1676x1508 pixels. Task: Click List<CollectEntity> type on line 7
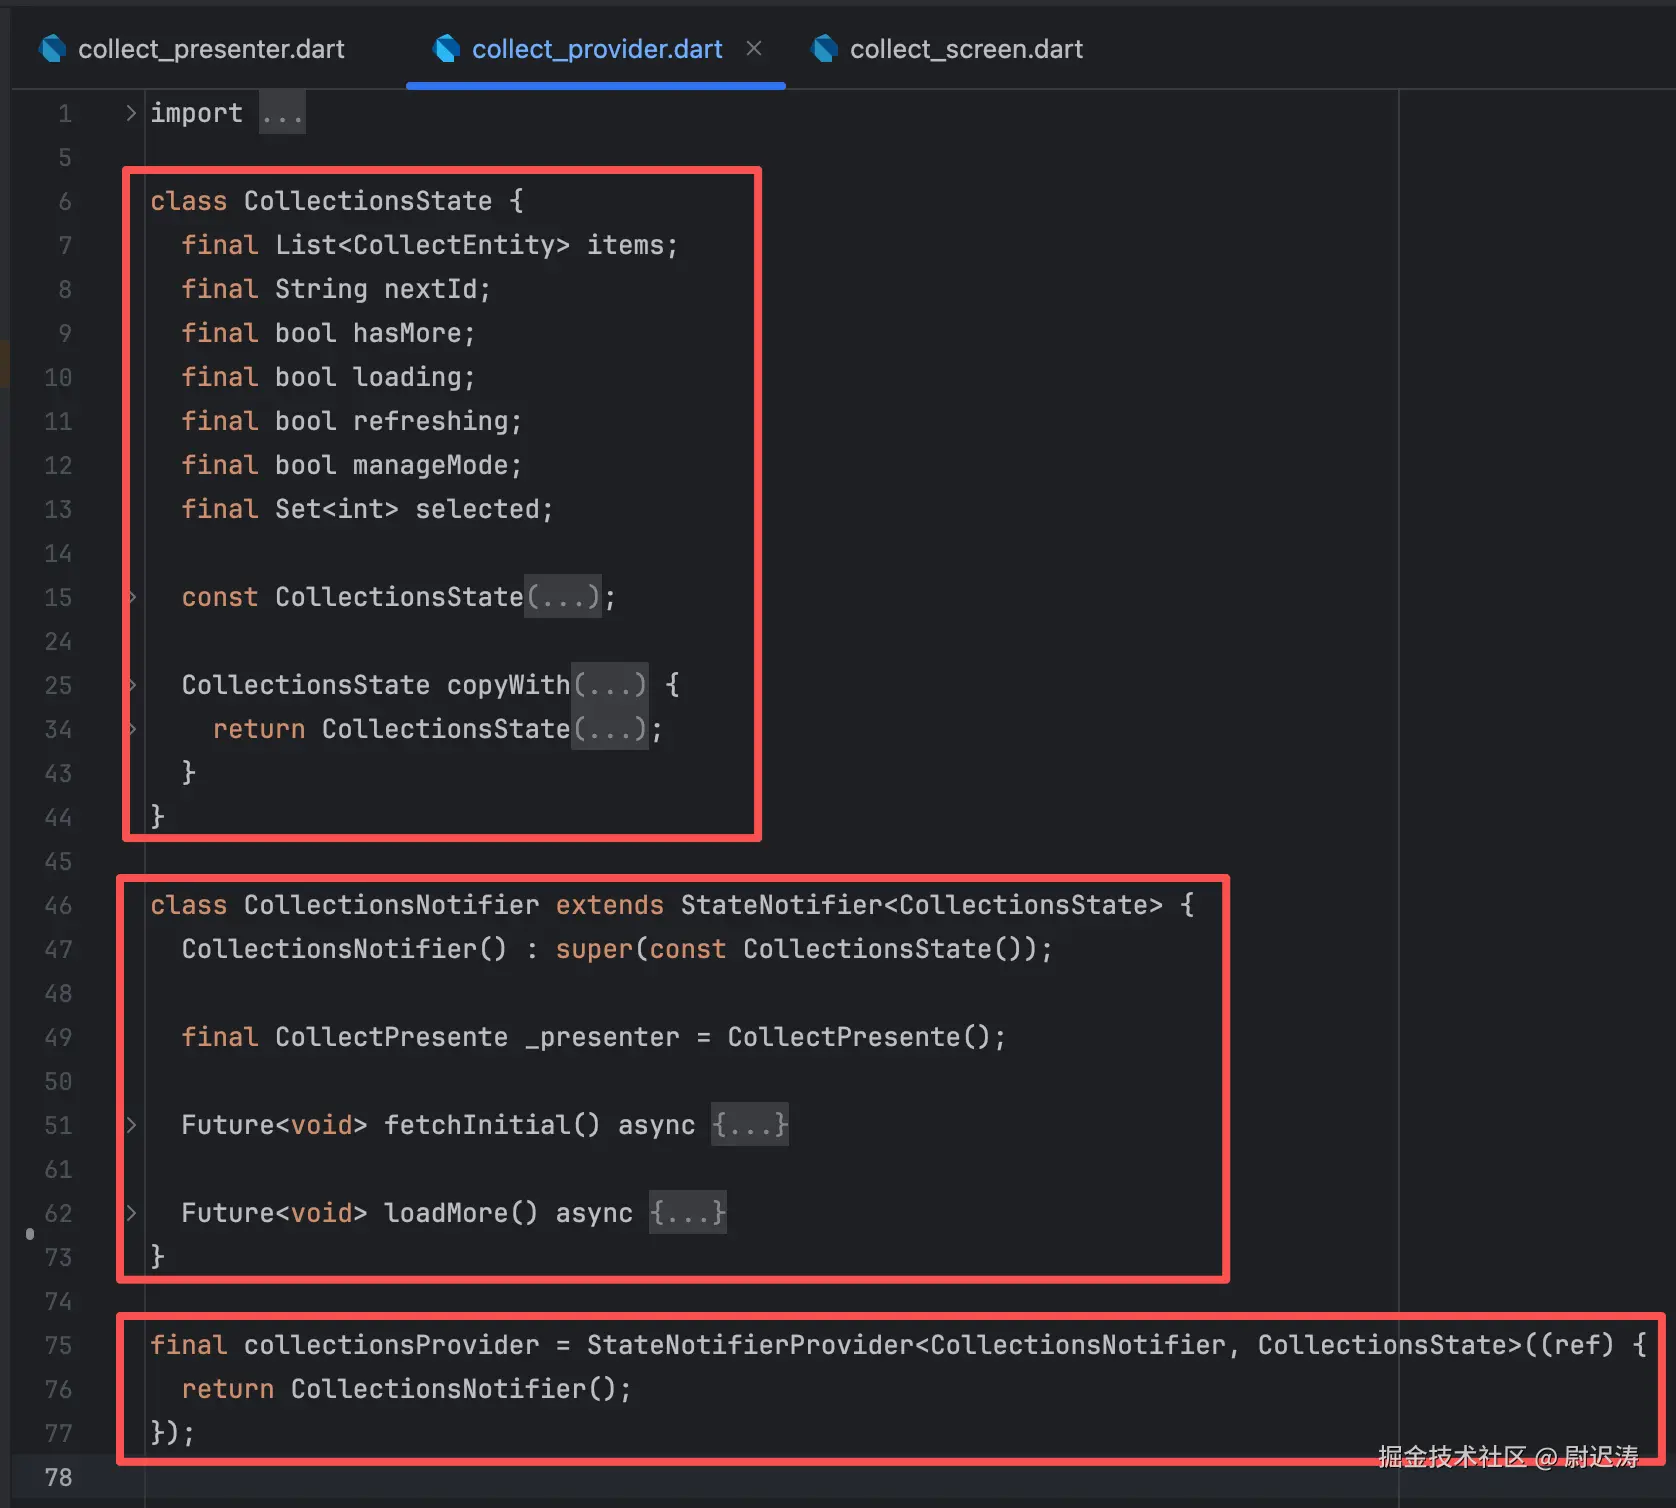423,245
